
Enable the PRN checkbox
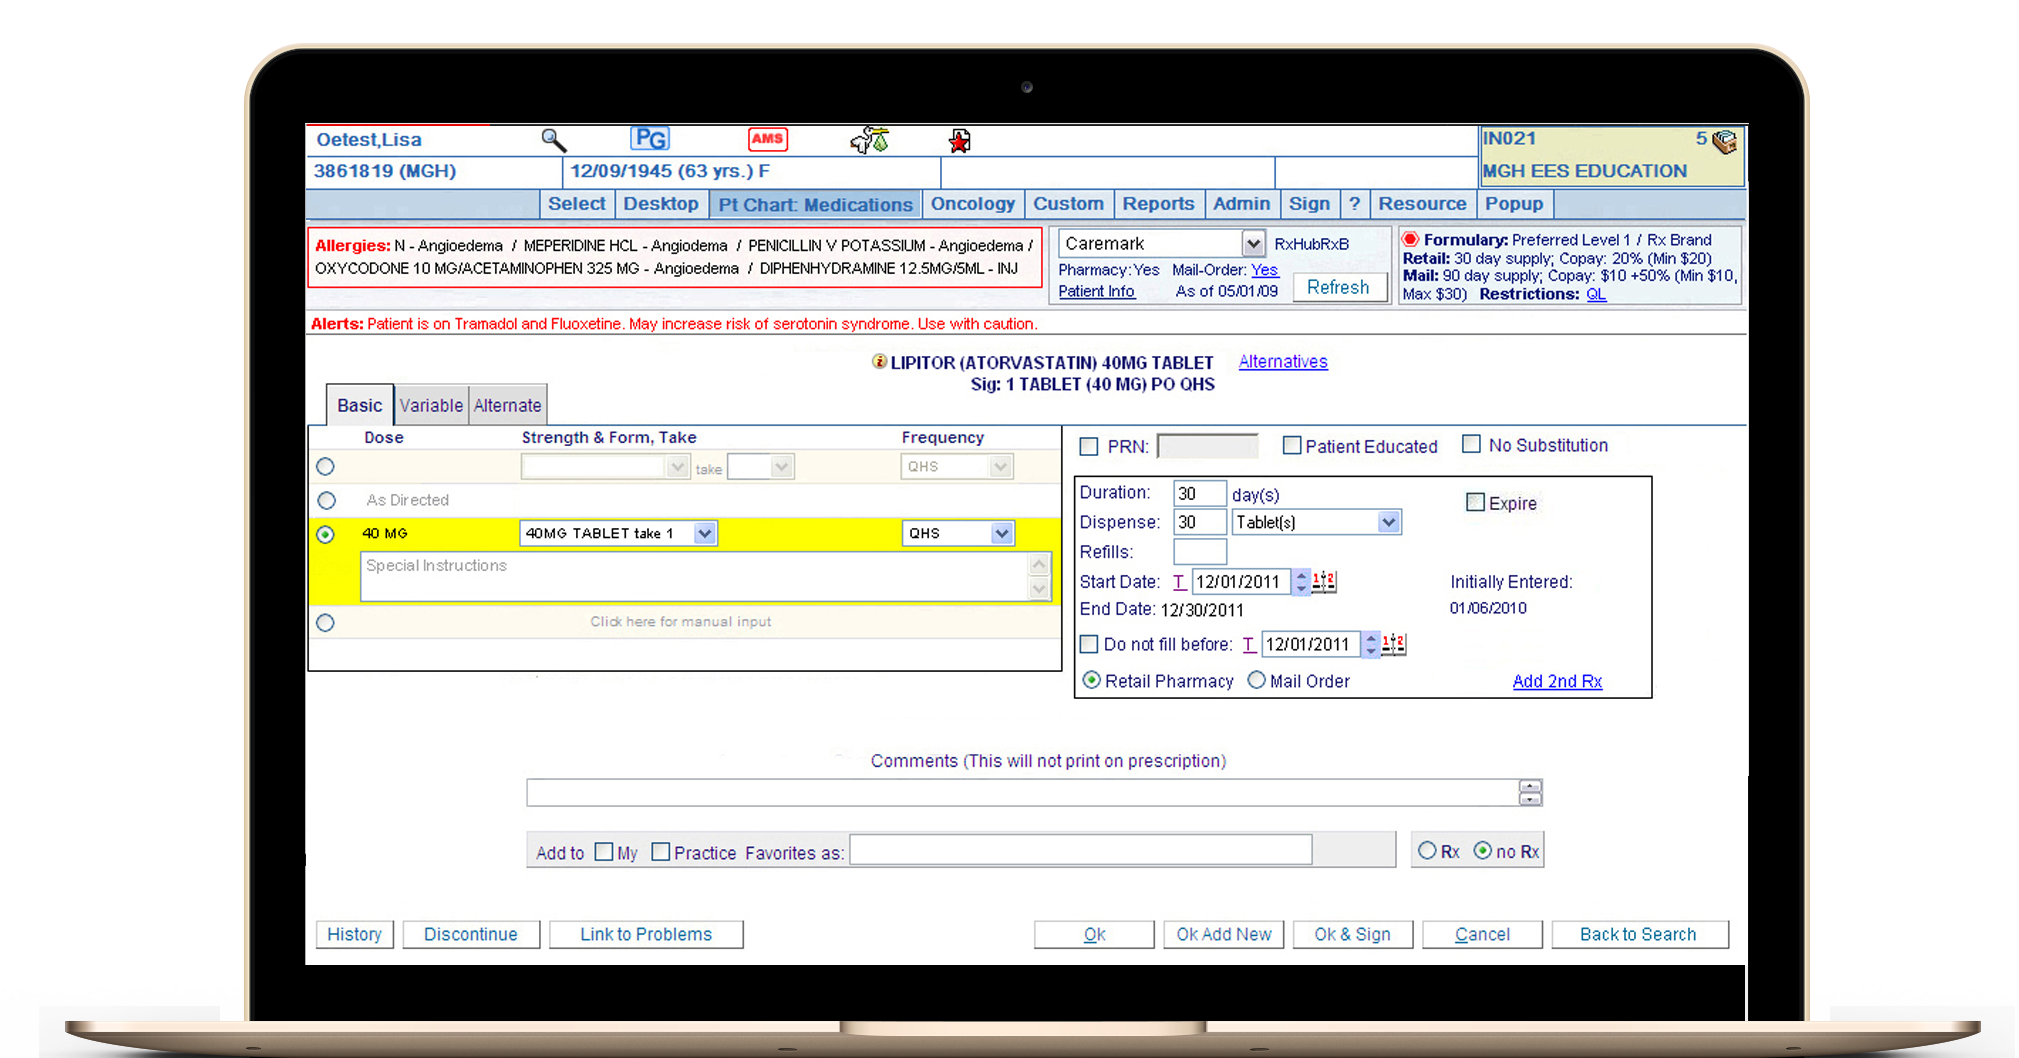pyautogui.click(x=1089, y=447)
